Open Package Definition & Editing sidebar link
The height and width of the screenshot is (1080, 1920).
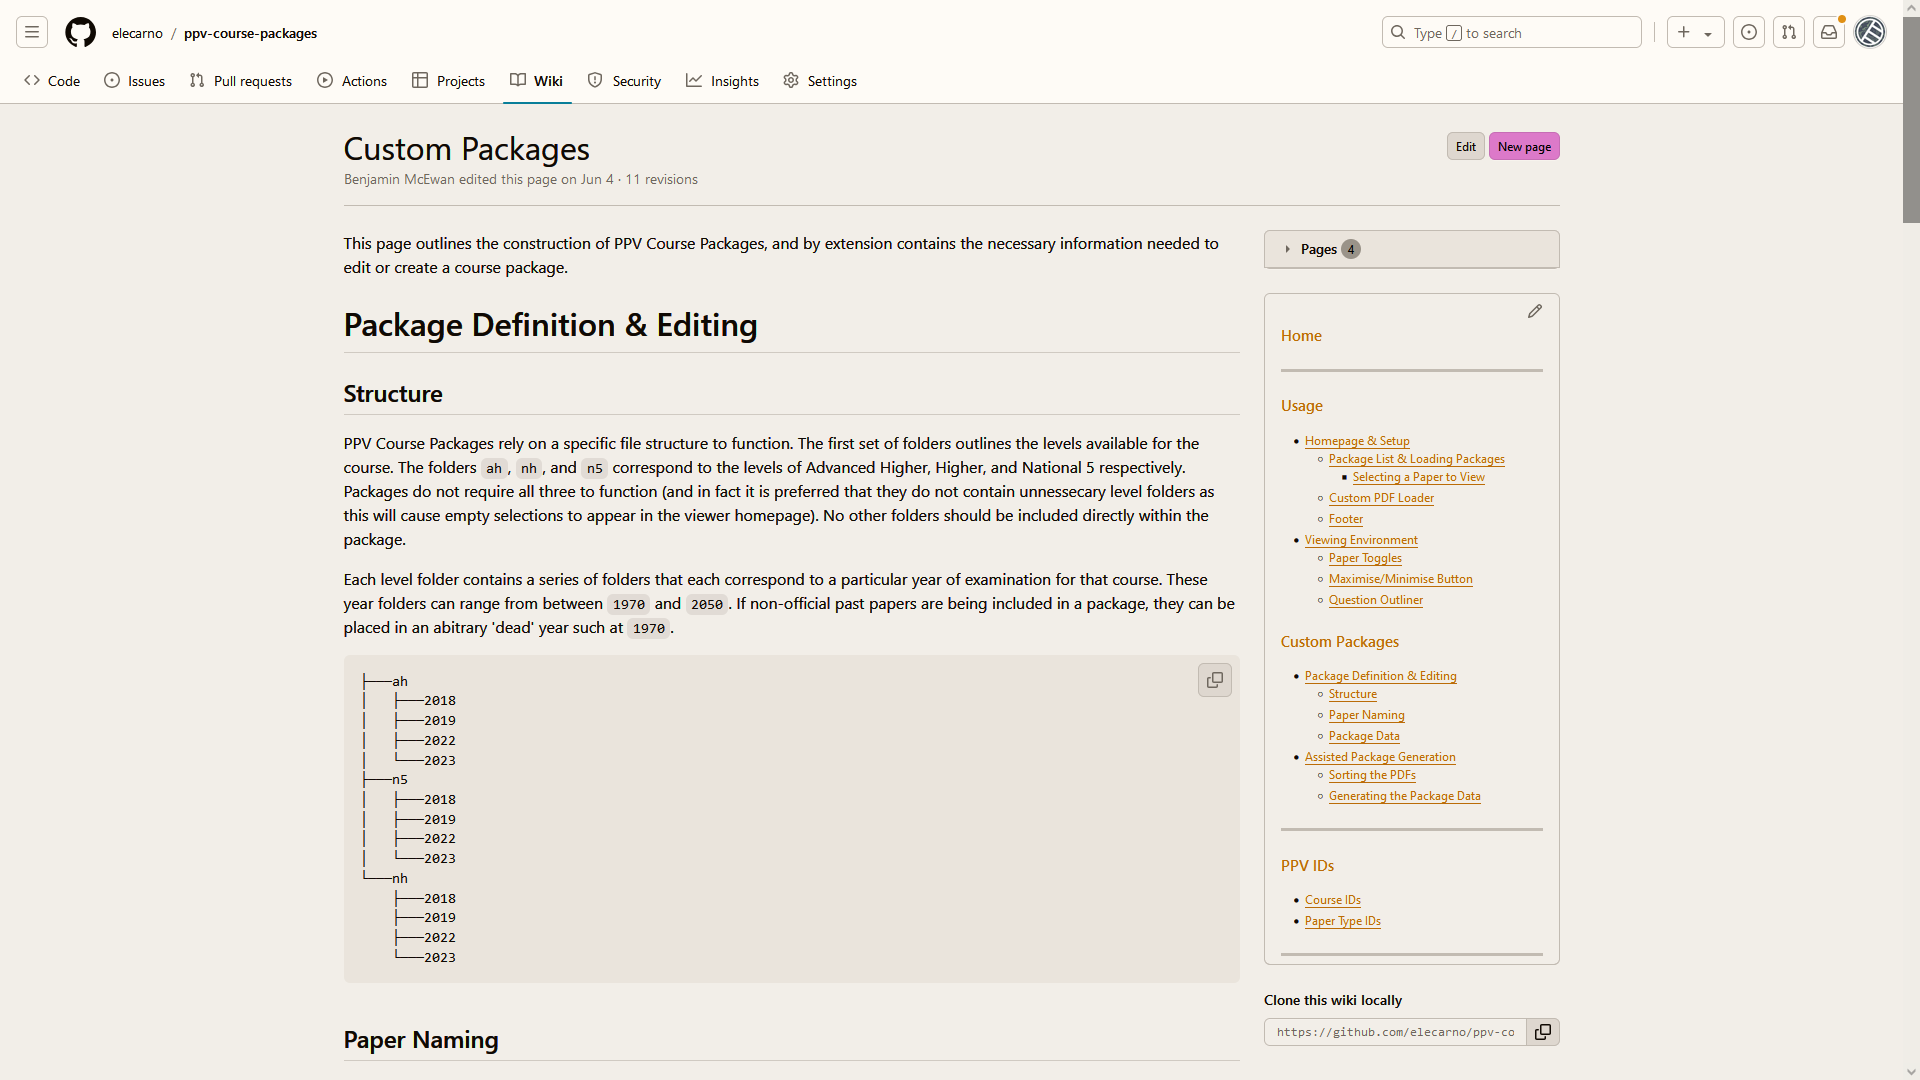pyautogui.click(x=1380, y=676)
